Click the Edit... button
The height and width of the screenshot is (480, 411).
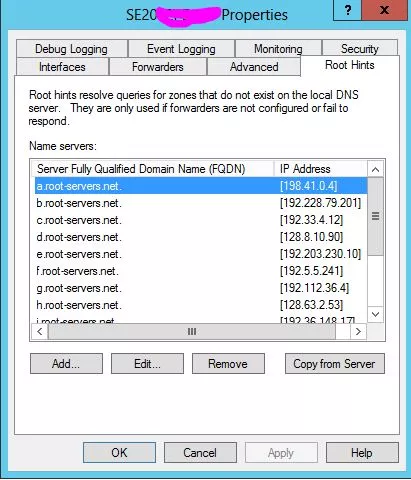[147, 364]
